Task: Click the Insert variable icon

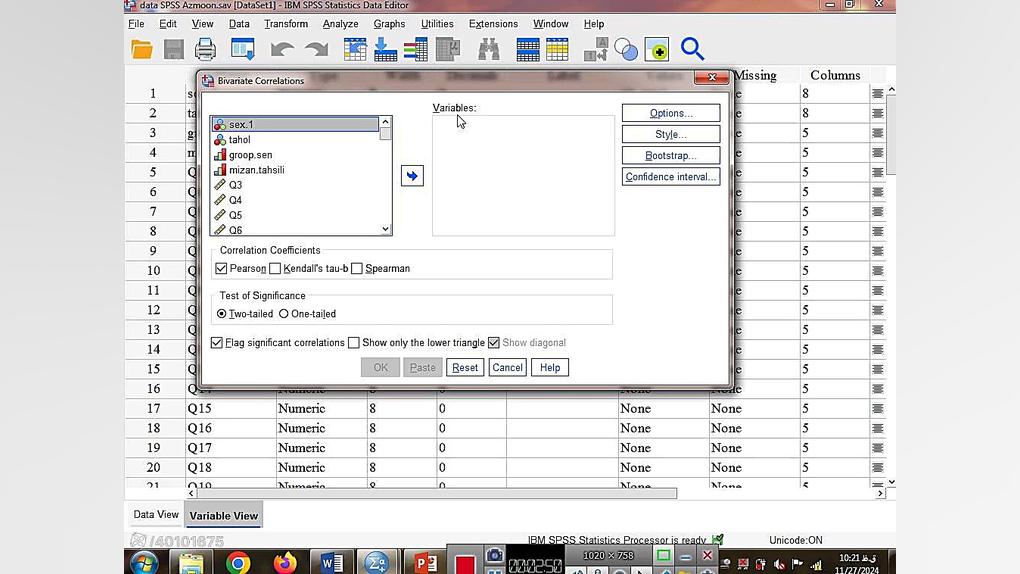Action: 557,49
